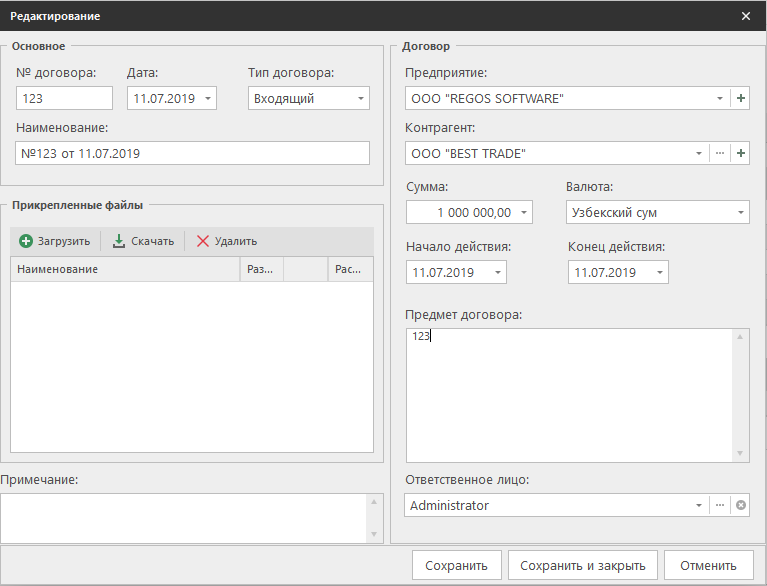The height and width of the screenshot is (586, 767).
Task: Open Контрагент selection dialog via ellipsis
Action: (720, 153)
